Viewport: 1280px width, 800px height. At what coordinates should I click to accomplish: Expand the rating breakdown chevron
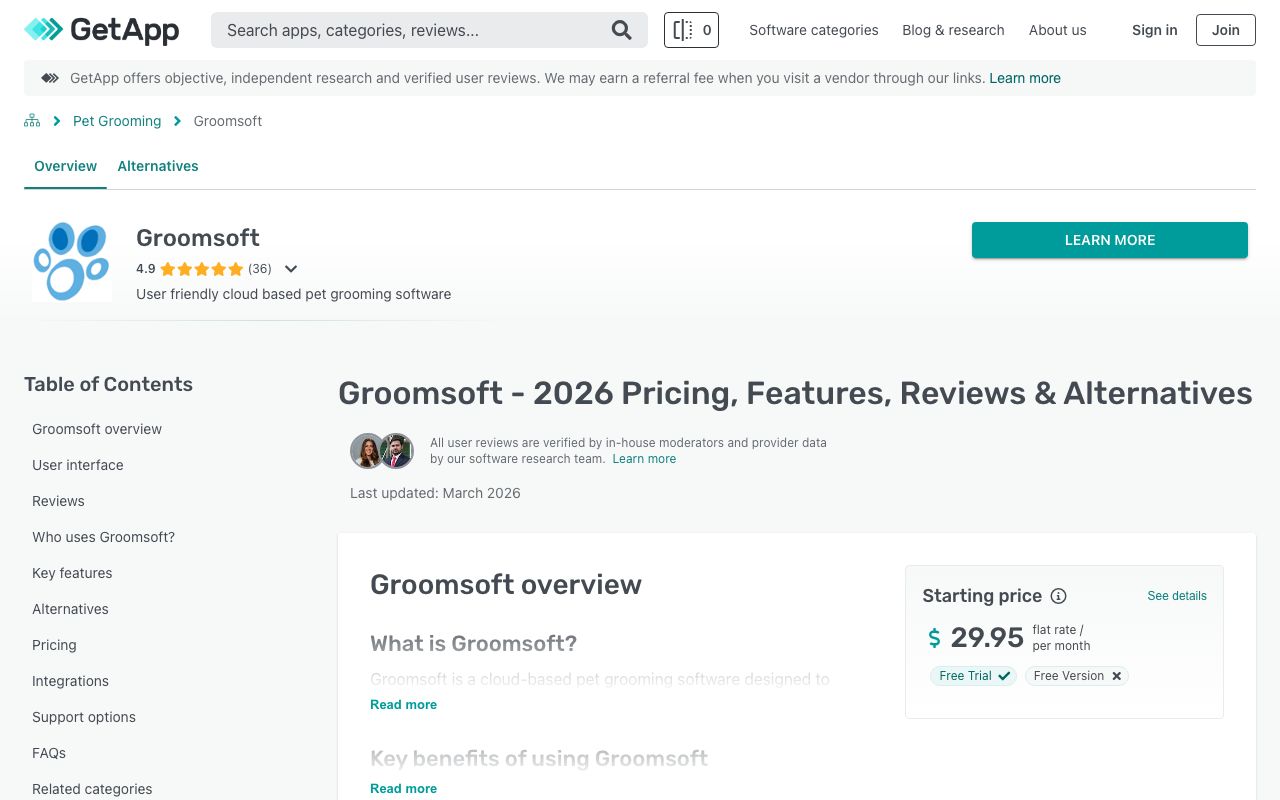click(291, 269)
